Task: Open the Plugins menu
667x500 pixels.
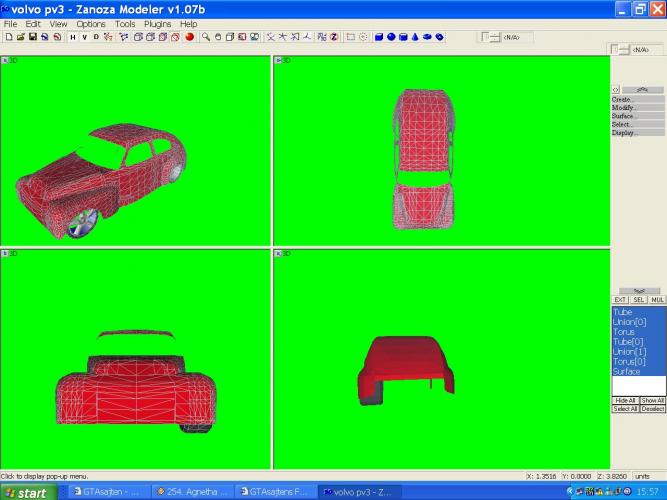Action: tap(157, 23)
